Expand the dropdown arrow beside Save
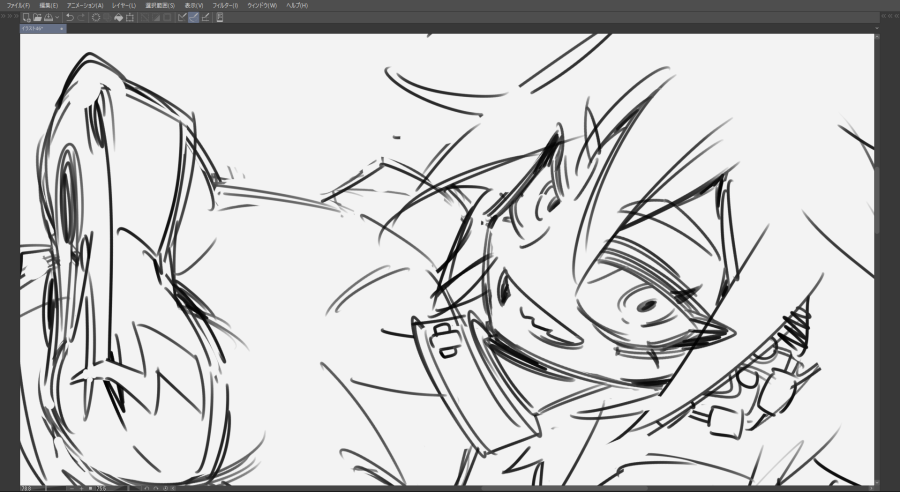This screenshot has width=900, height=492. 57,17
